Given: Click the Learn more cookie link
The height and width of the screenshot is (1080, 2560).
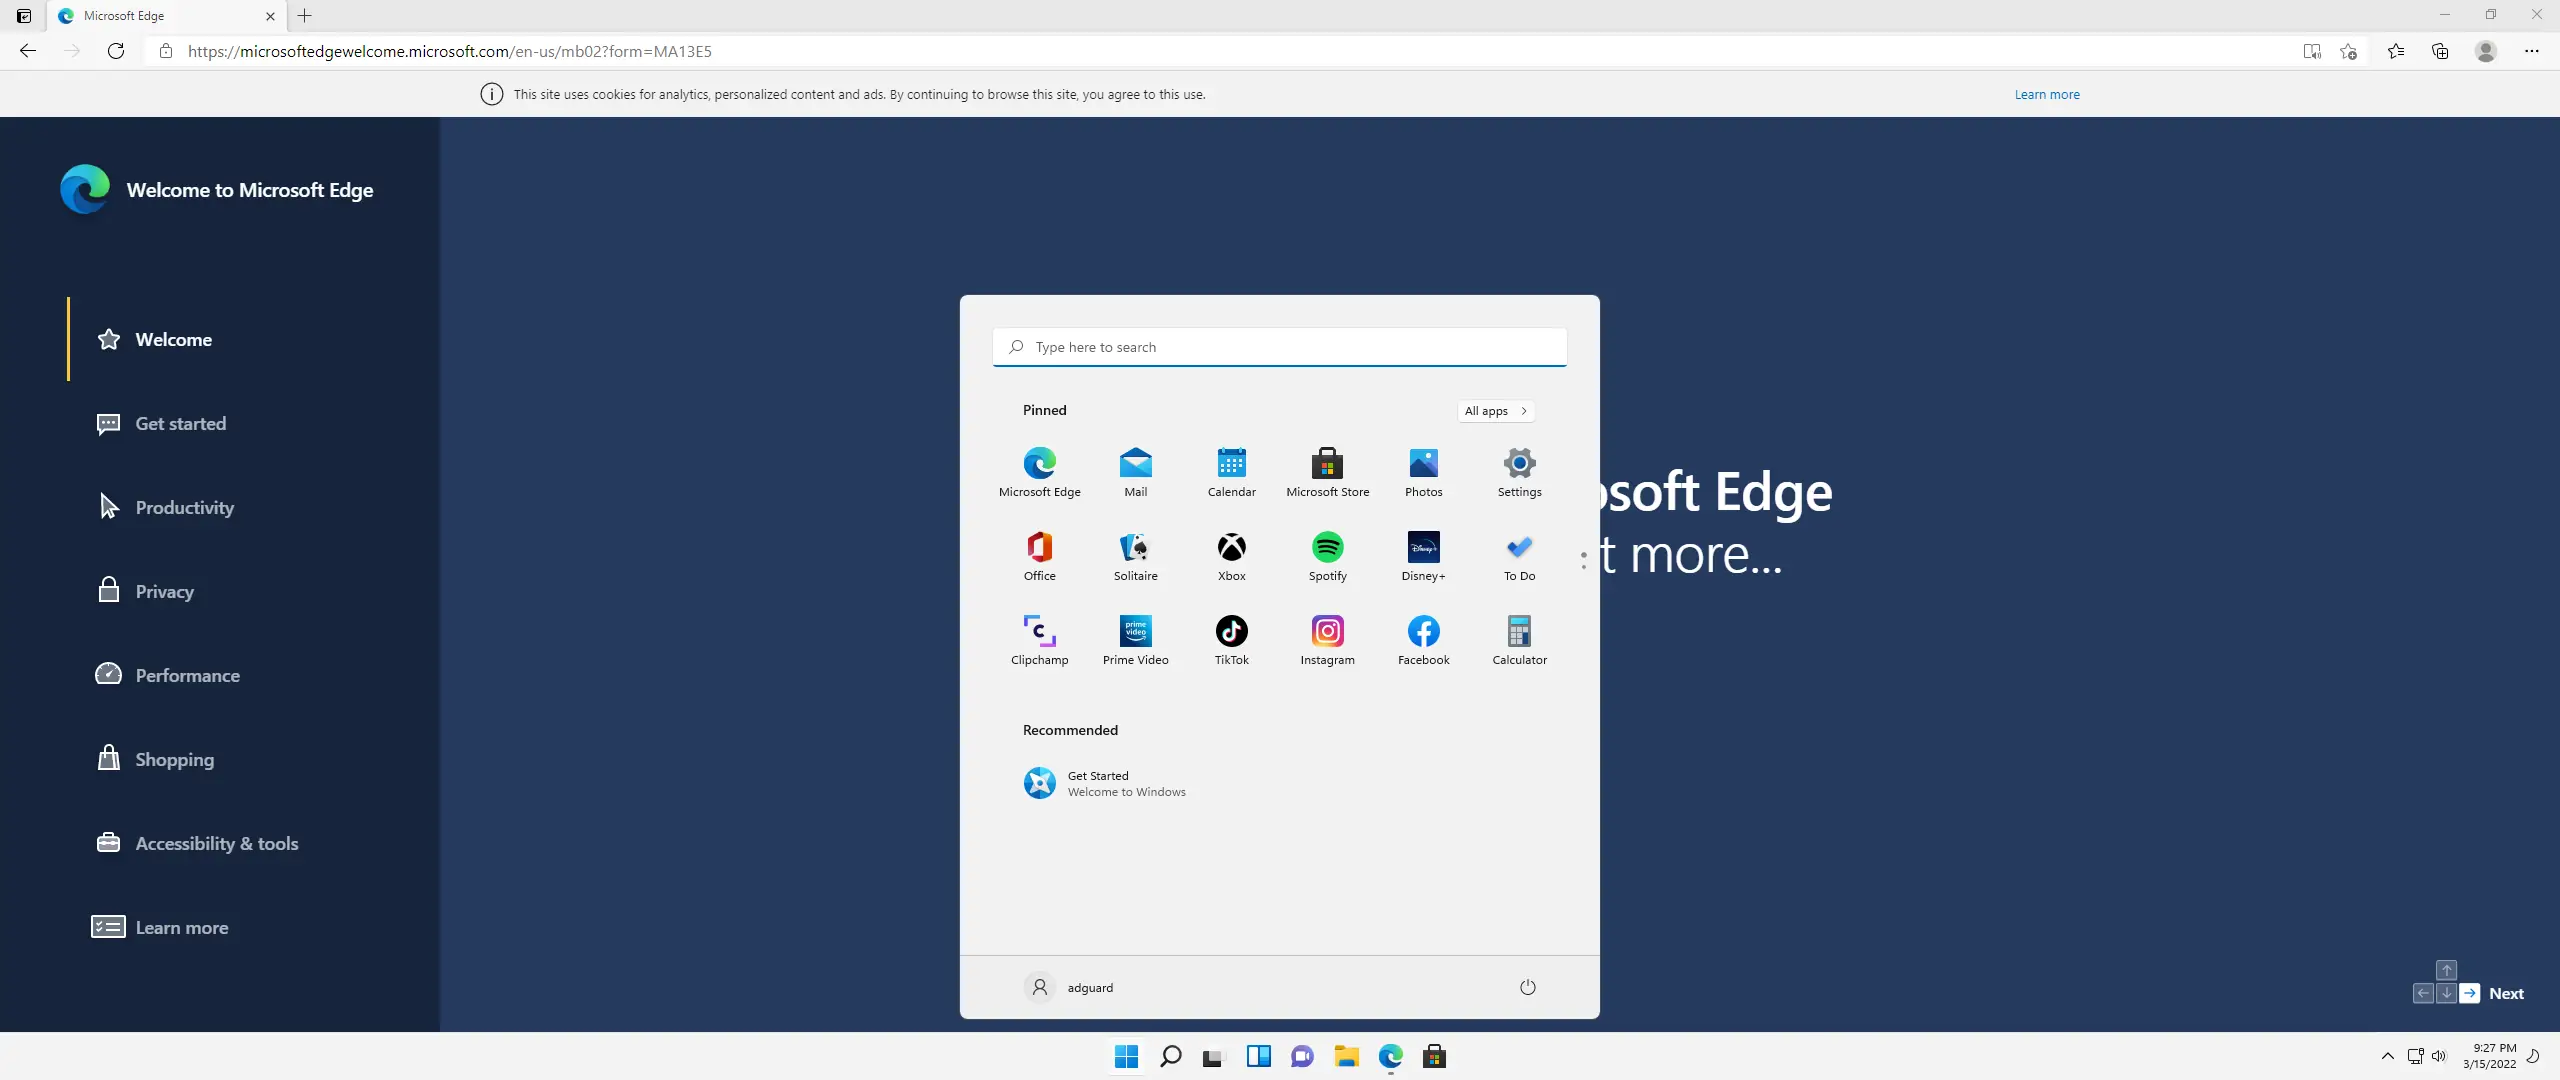Looking at the screenshot, I should (x=2046, y=94).
